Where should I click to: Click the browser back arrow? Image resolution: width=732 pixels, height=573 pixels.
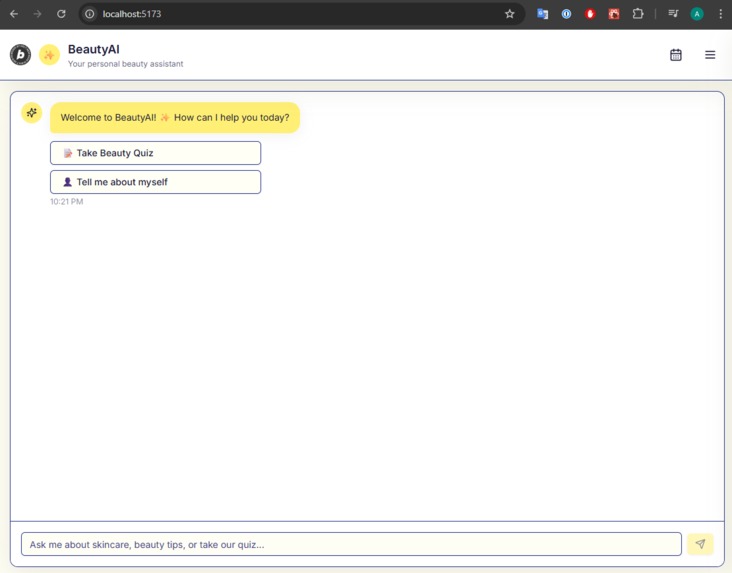14,14
